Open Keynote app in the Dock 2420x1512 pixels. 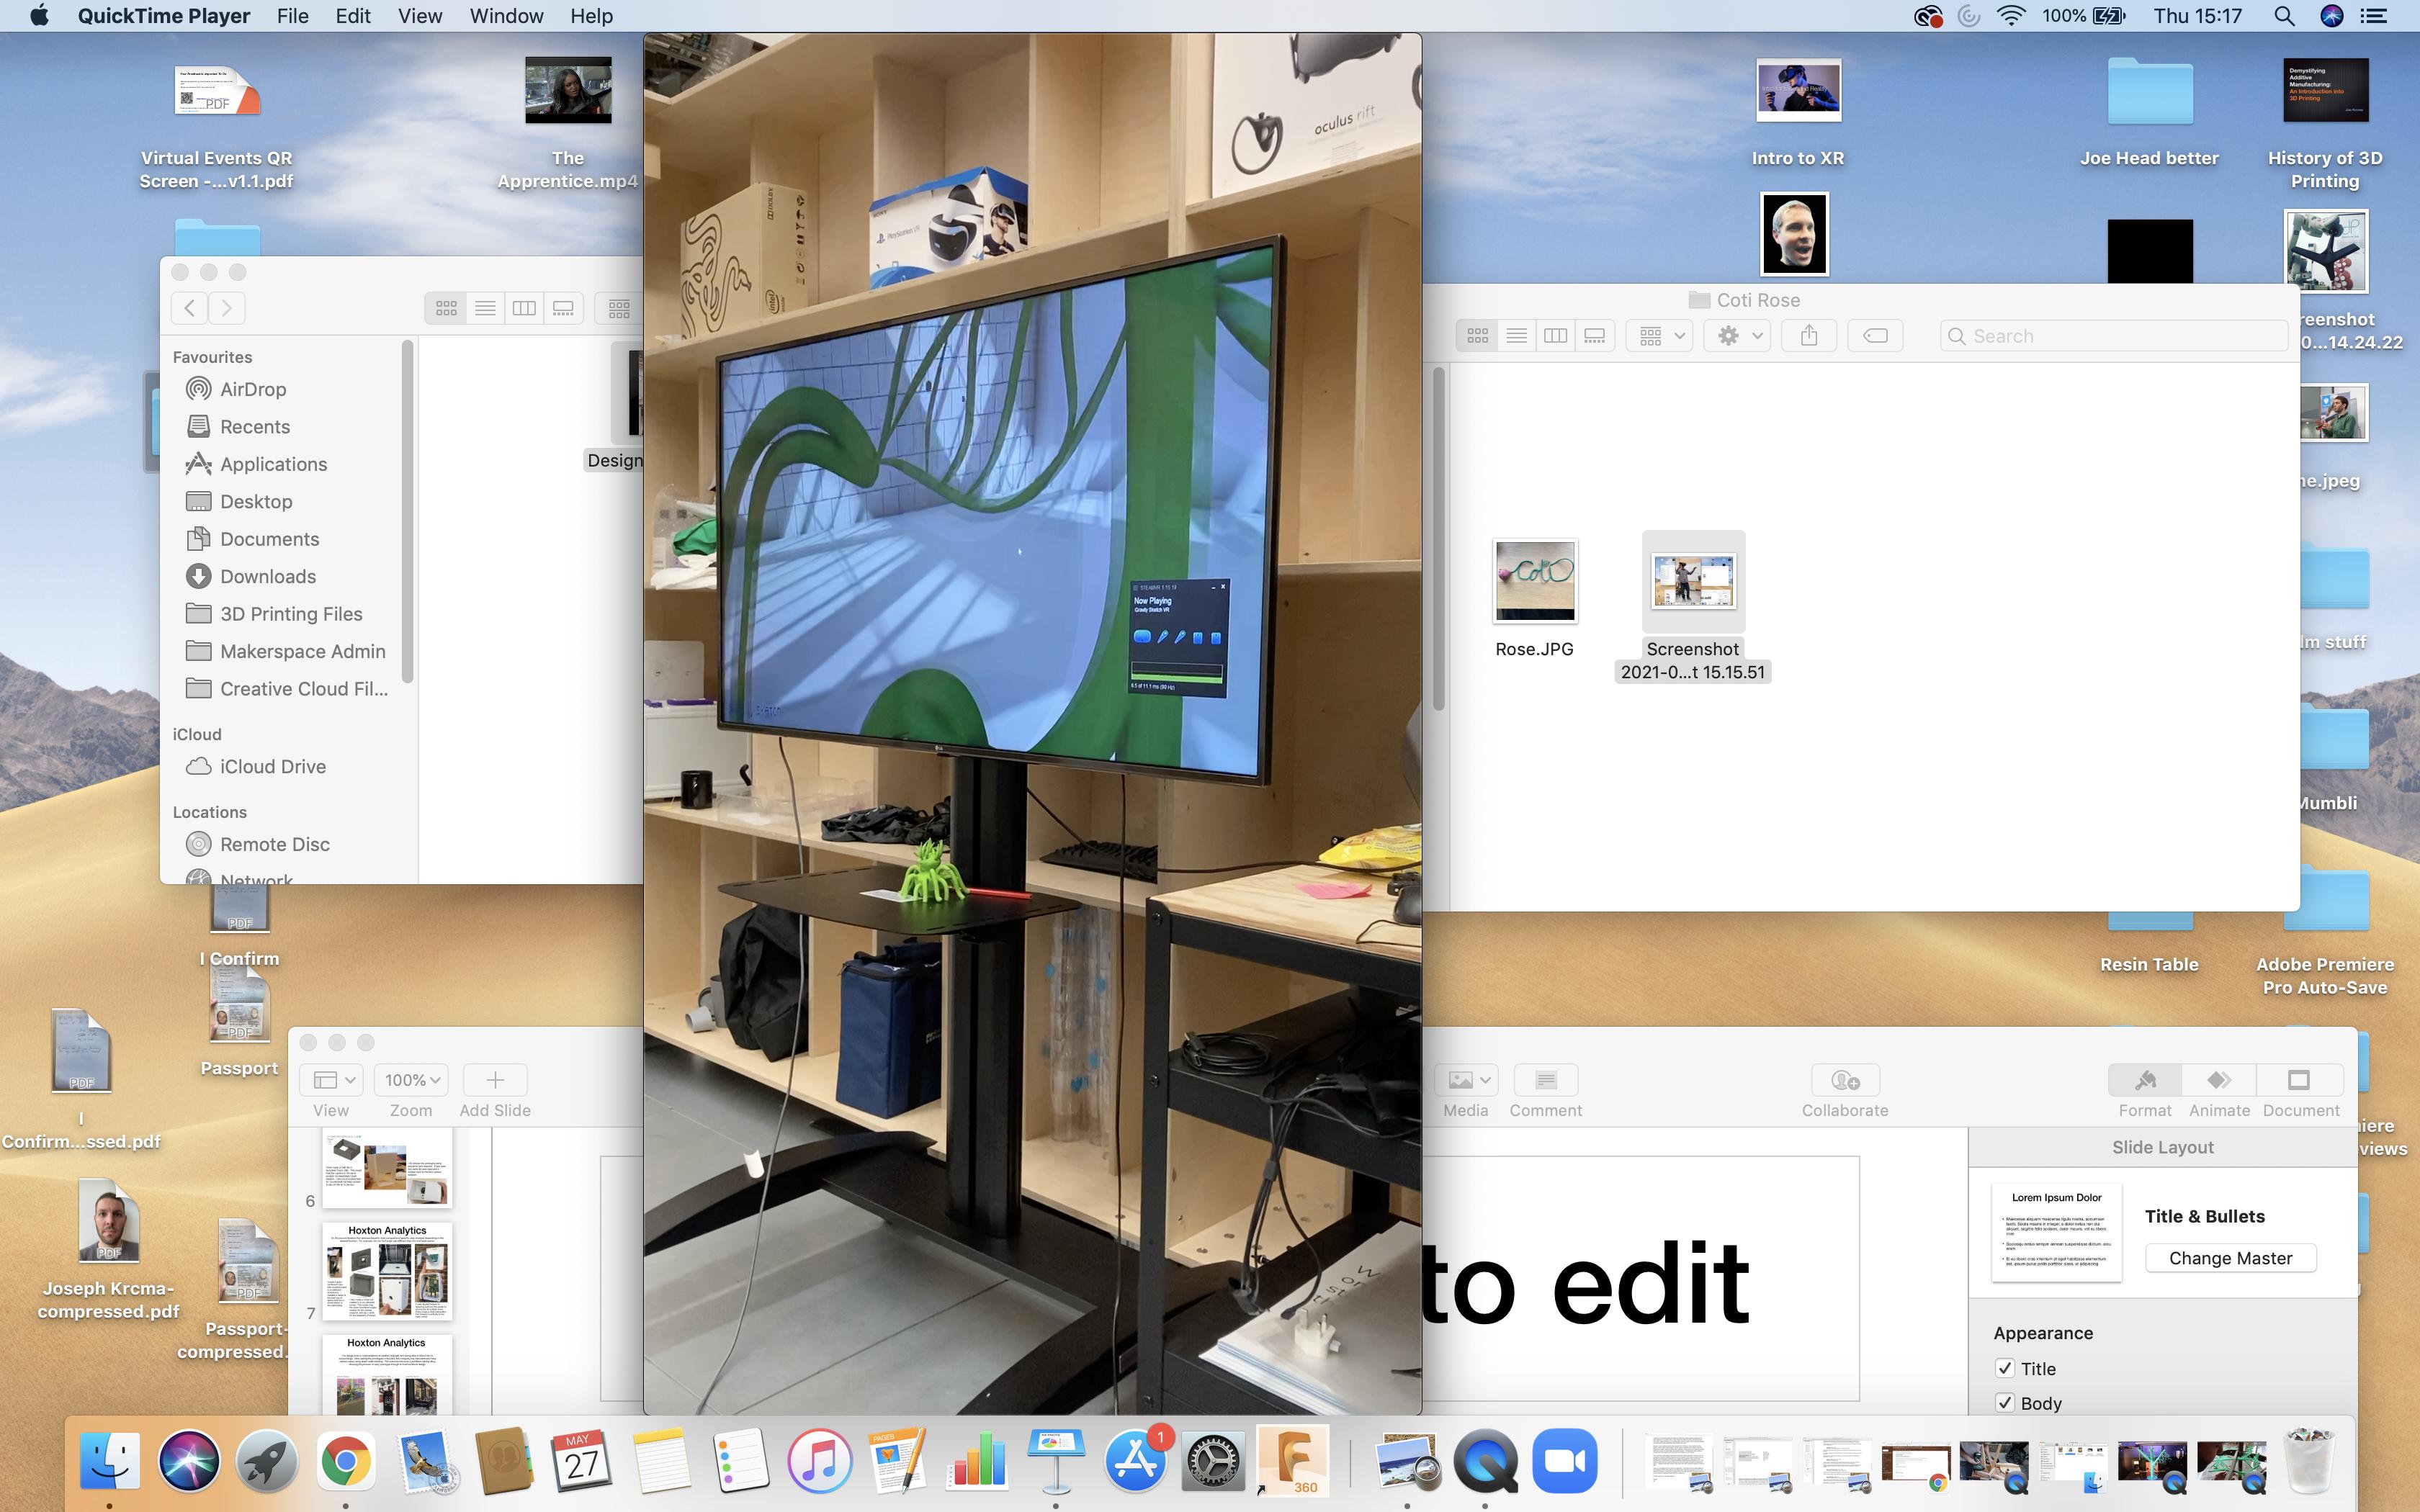[x=1055, y=1461]
